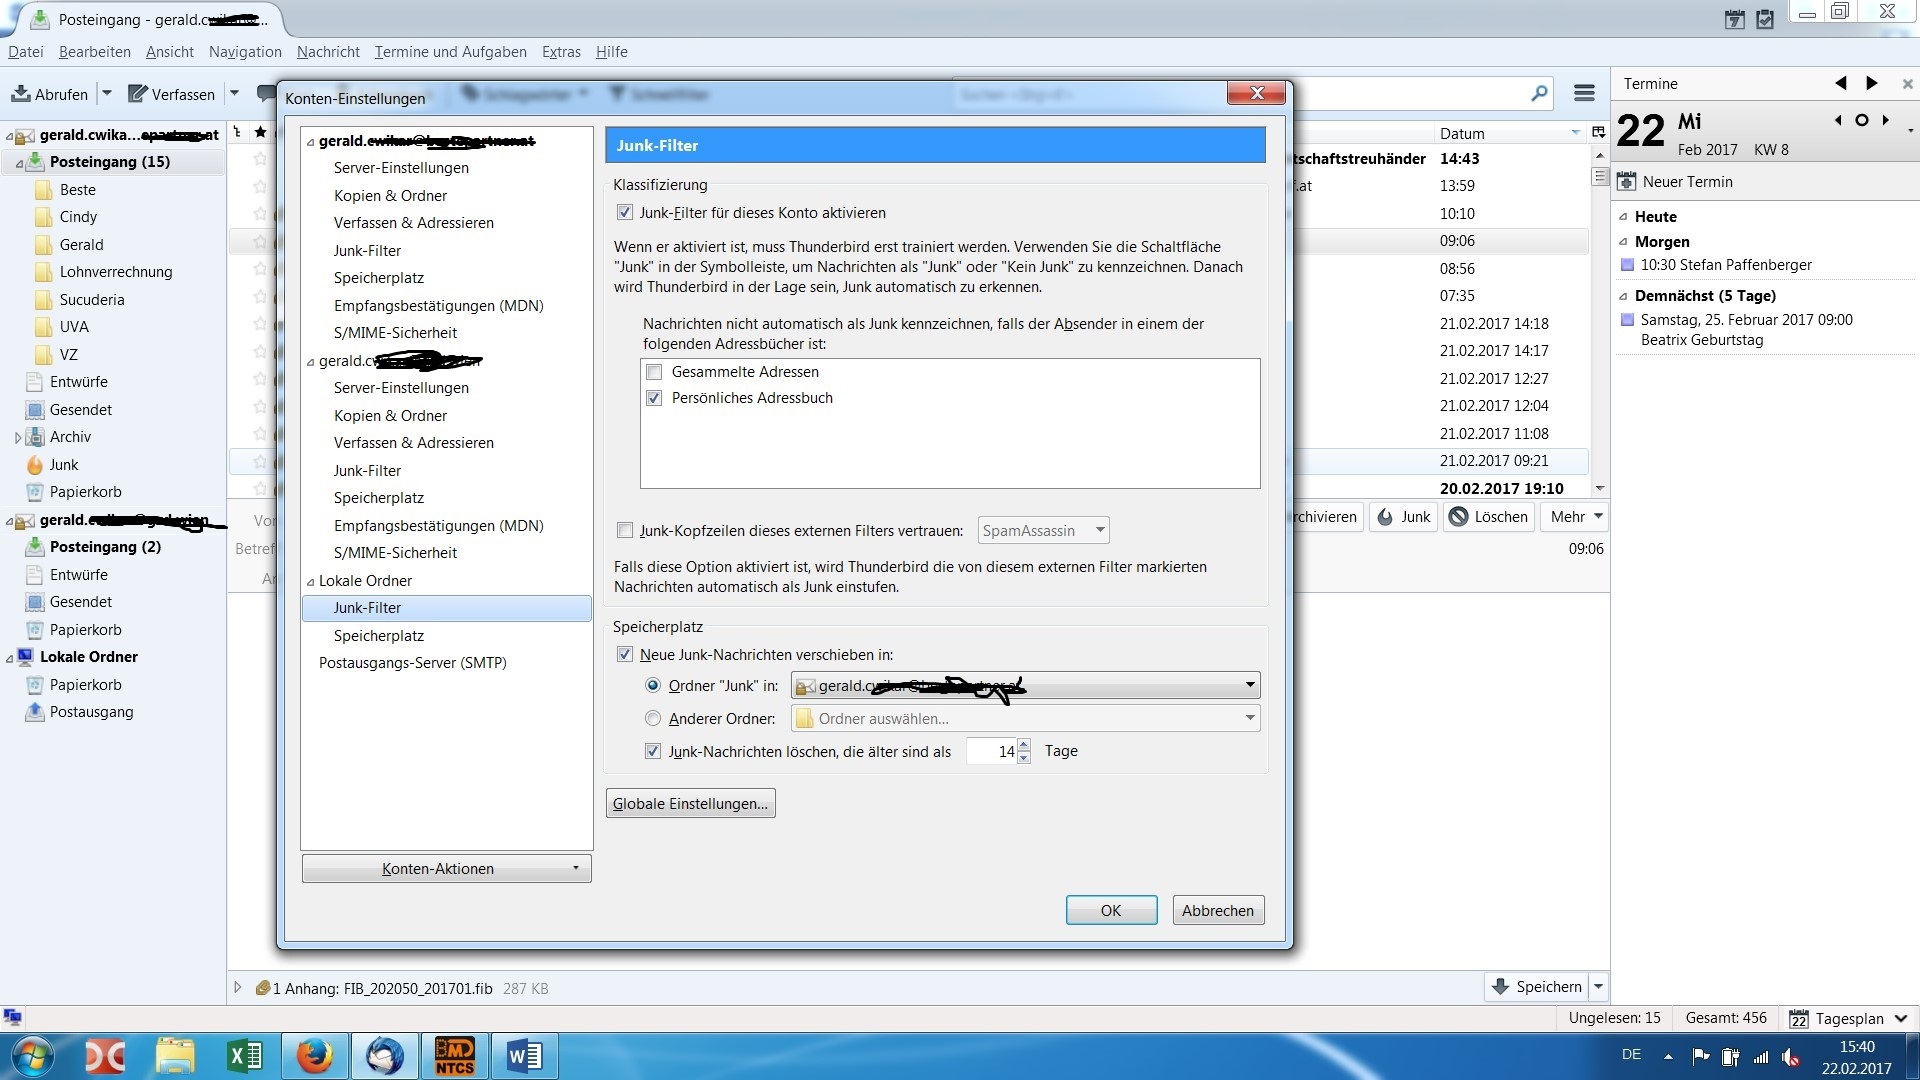Image resolution: width=1920 pixels, height=1080 pixels.
Task: Select the Anderer Ordner radio button
Action: (653, 718)
